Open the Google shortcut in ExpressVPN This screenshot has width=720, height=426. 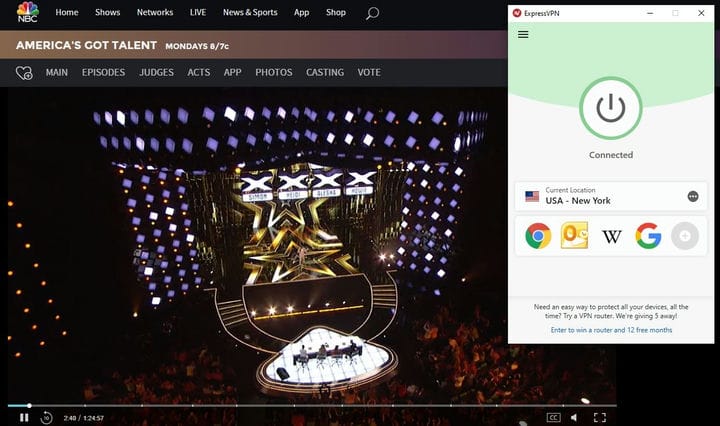click(x=648, y=236)
